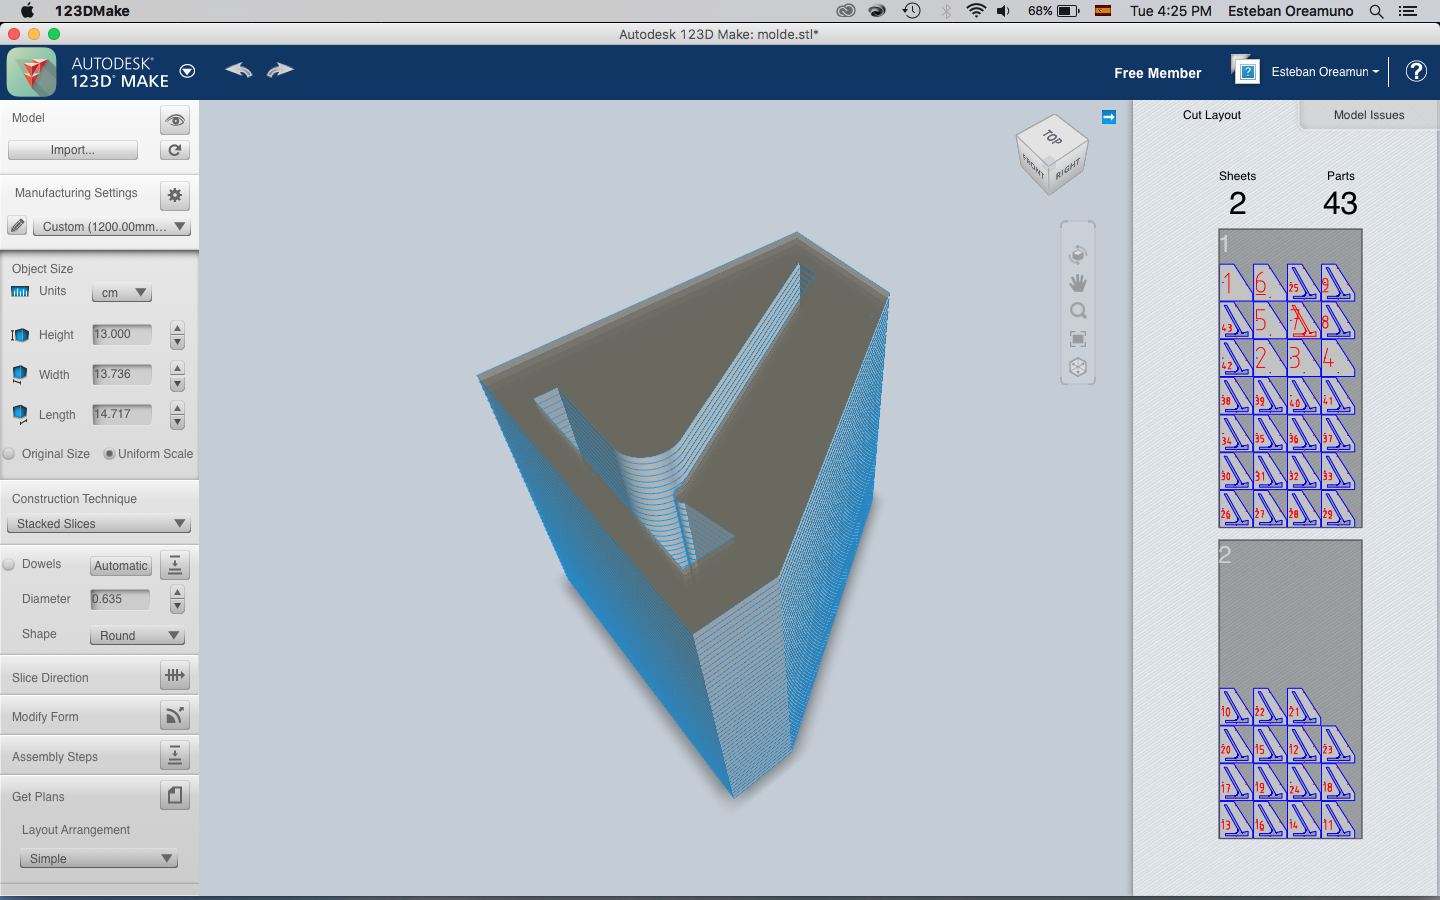
Task: Select cut layout sheet 1 thumbnail
Action: (1290, 379)
